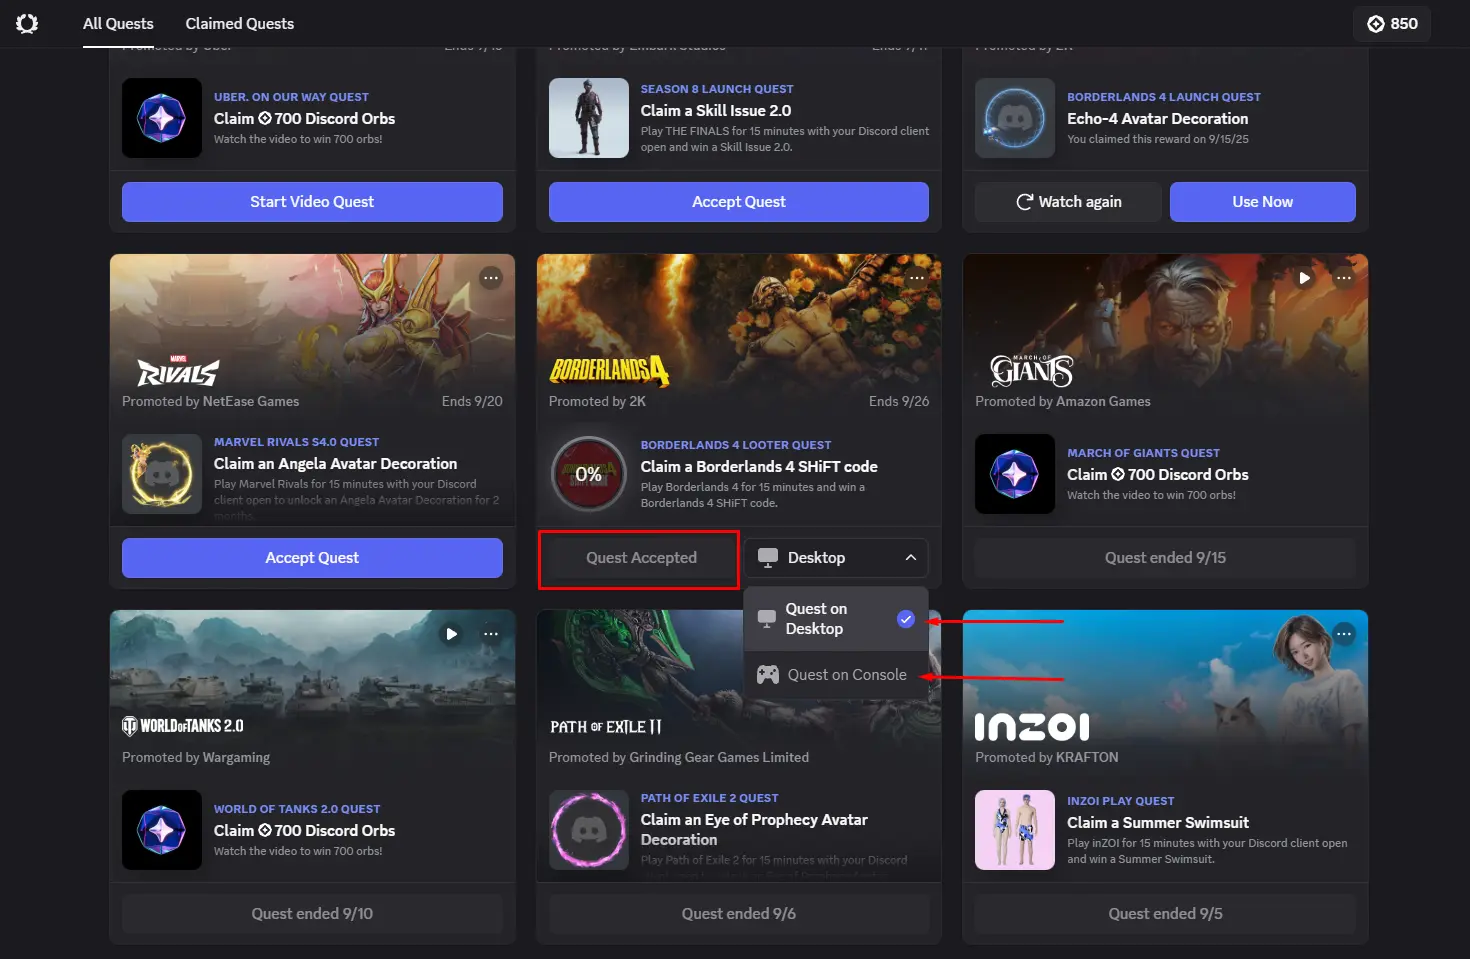1470x959 pixels.
Task: Accept the Marvel Rivals quest
Action: [x=312, y=558]
